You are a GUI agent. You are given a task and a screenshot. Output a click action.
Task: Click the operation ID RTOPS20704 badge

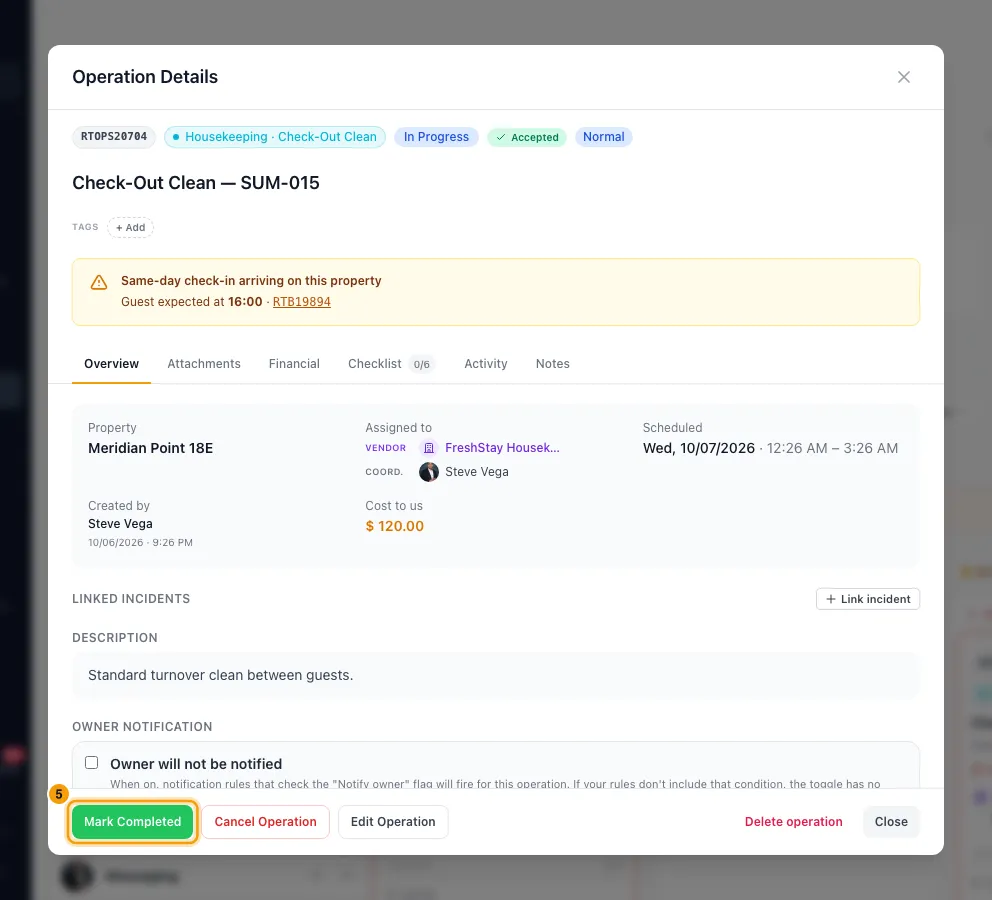(x=114, y=137)
